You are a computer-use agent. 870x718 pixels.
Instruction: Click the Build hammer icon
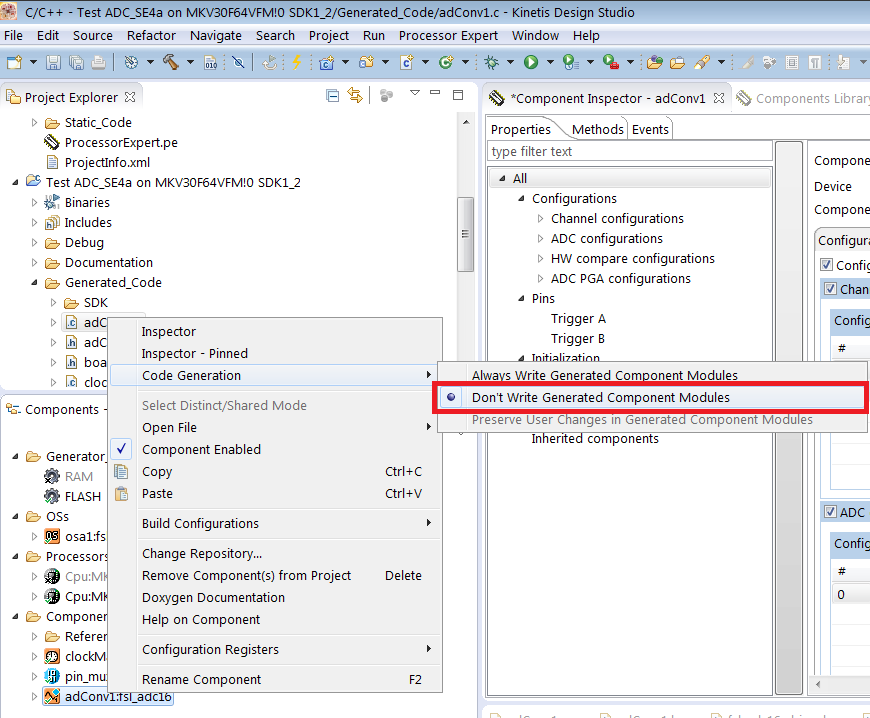click(171, 62)
